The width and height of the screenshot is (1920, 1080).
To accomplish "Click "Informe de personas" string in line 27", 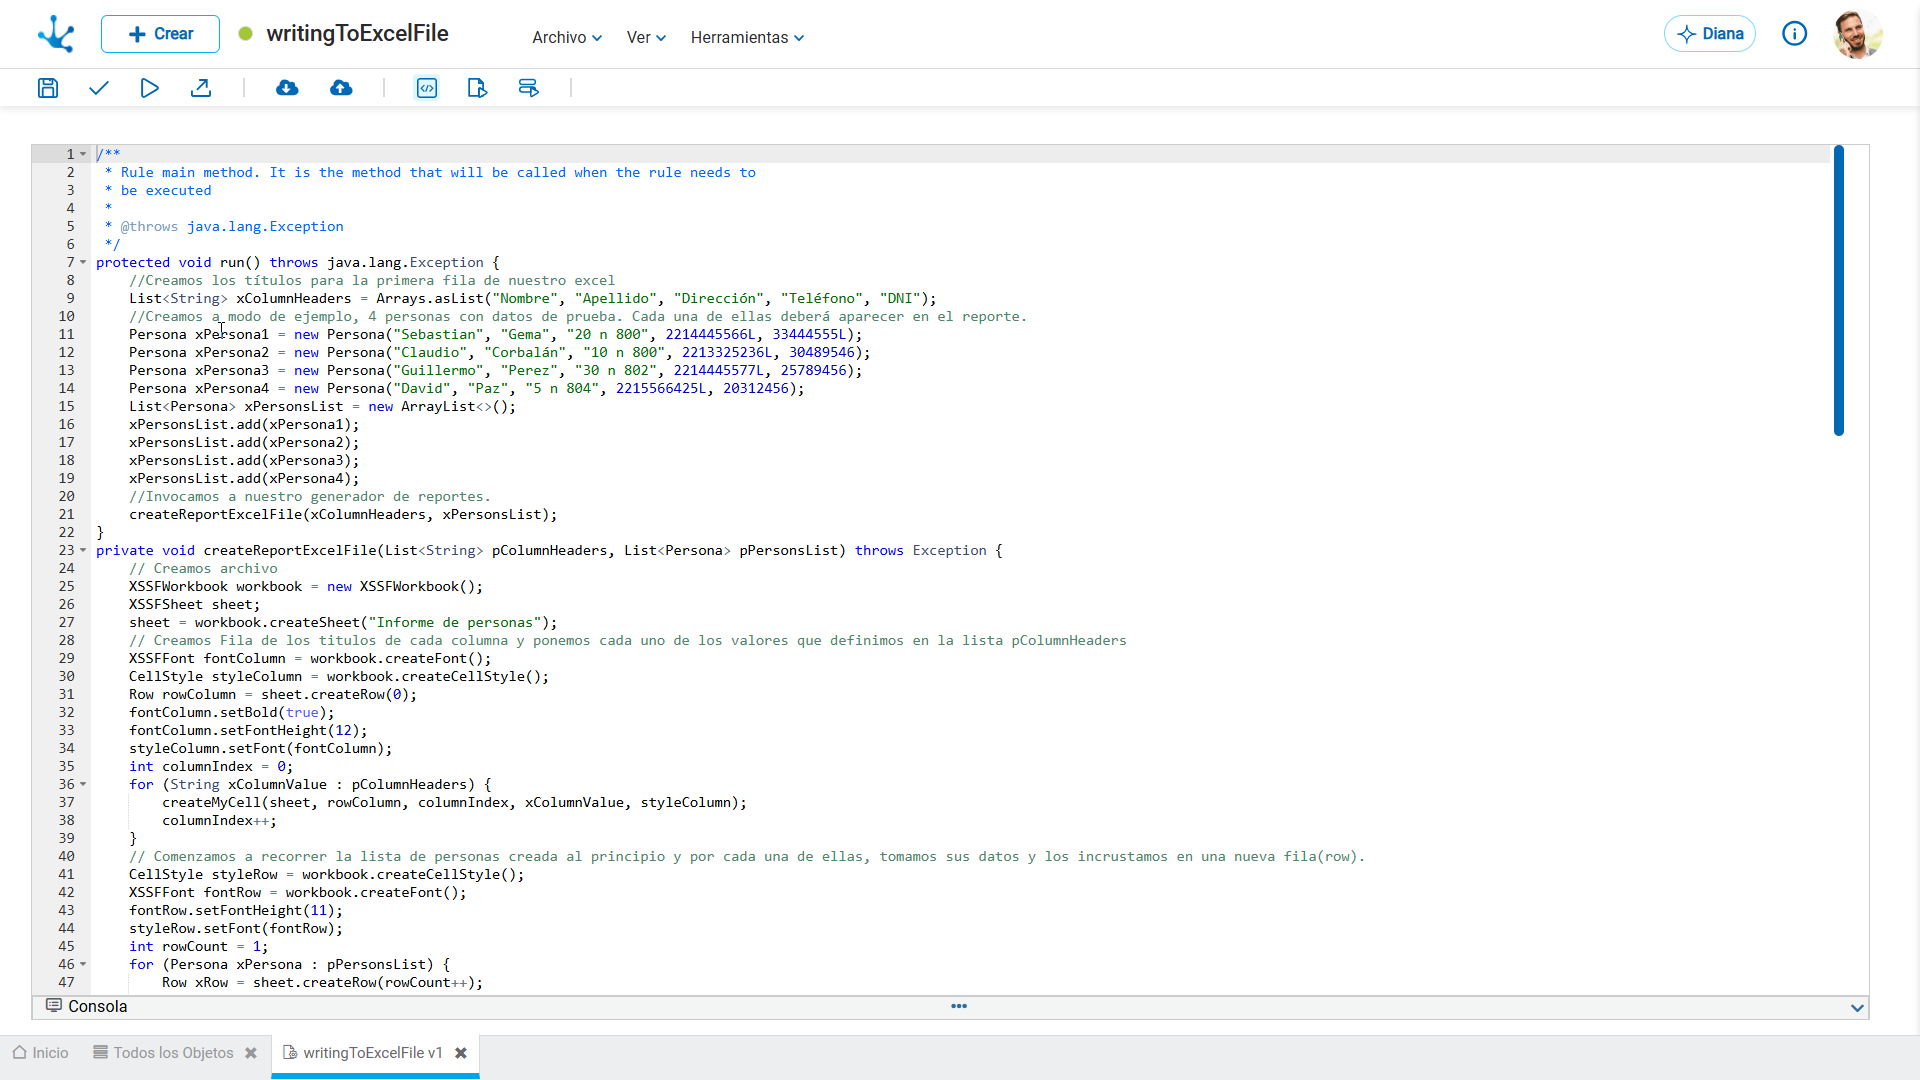I will point(455,623).
